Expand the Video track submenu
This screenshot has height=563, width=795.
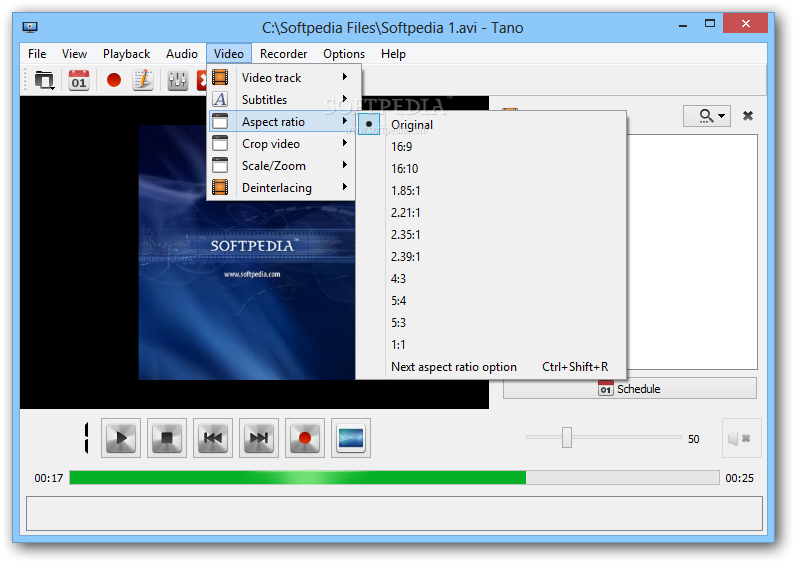(x=284, y=78)
